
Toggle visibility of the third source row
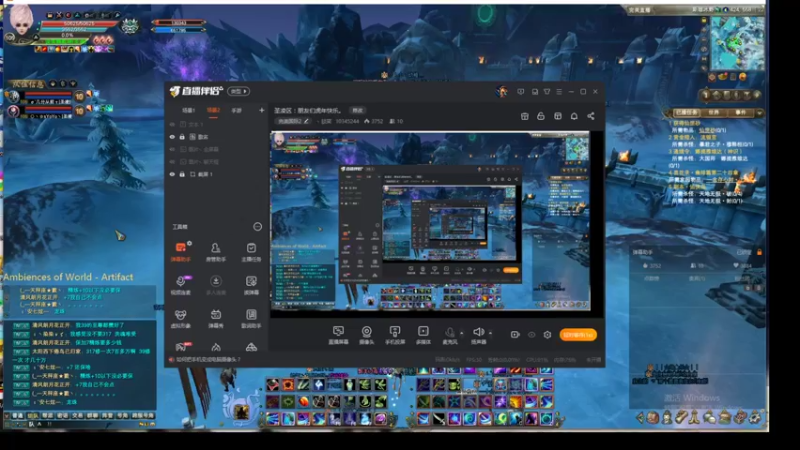tap(172, 149)
